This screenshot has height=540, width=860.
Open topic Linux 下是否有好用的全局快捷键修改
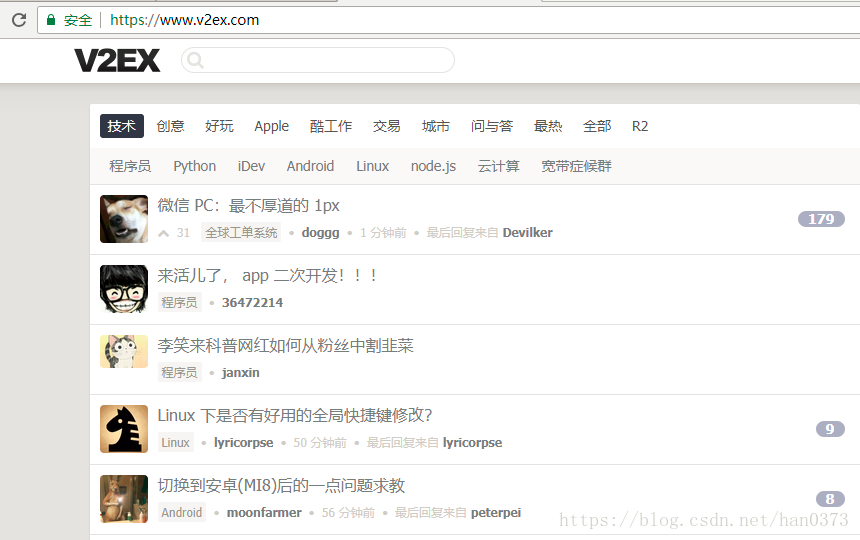[x=295, y=415]
